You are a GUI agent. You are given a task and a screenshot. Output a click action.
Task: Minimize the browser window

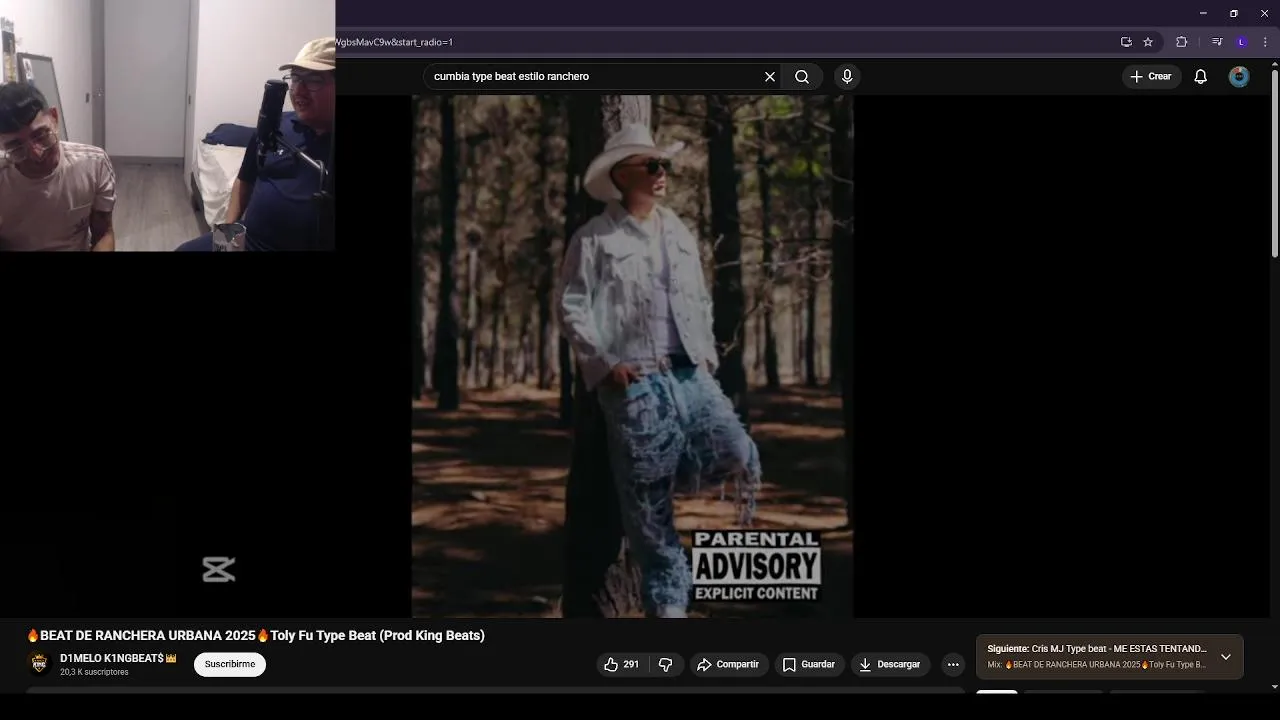(x=1203, y=13)
